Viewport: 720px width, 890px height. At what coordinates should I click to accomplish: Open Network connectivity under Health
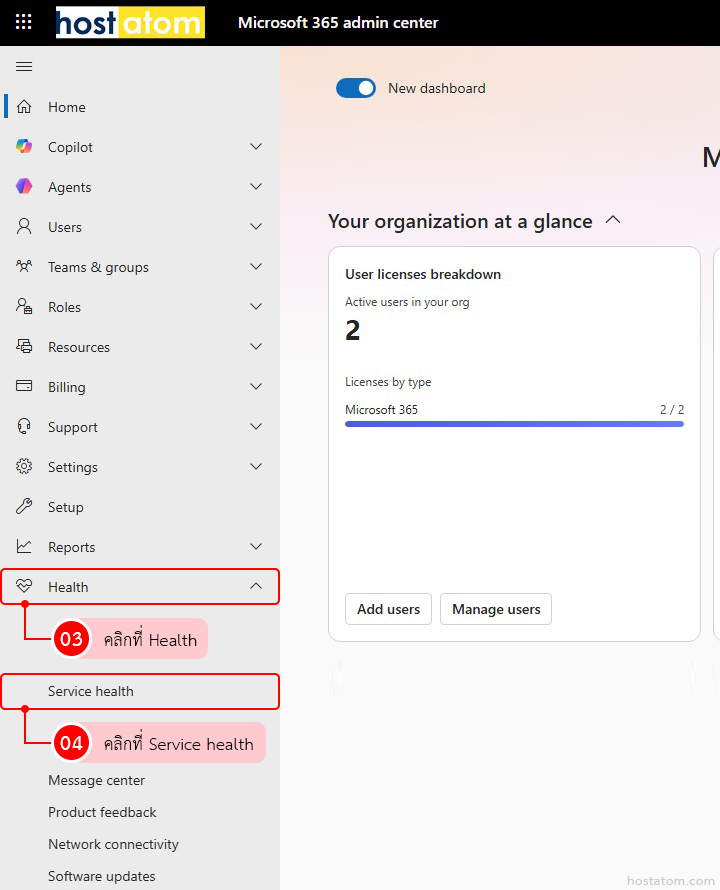[x=114, y=844]
